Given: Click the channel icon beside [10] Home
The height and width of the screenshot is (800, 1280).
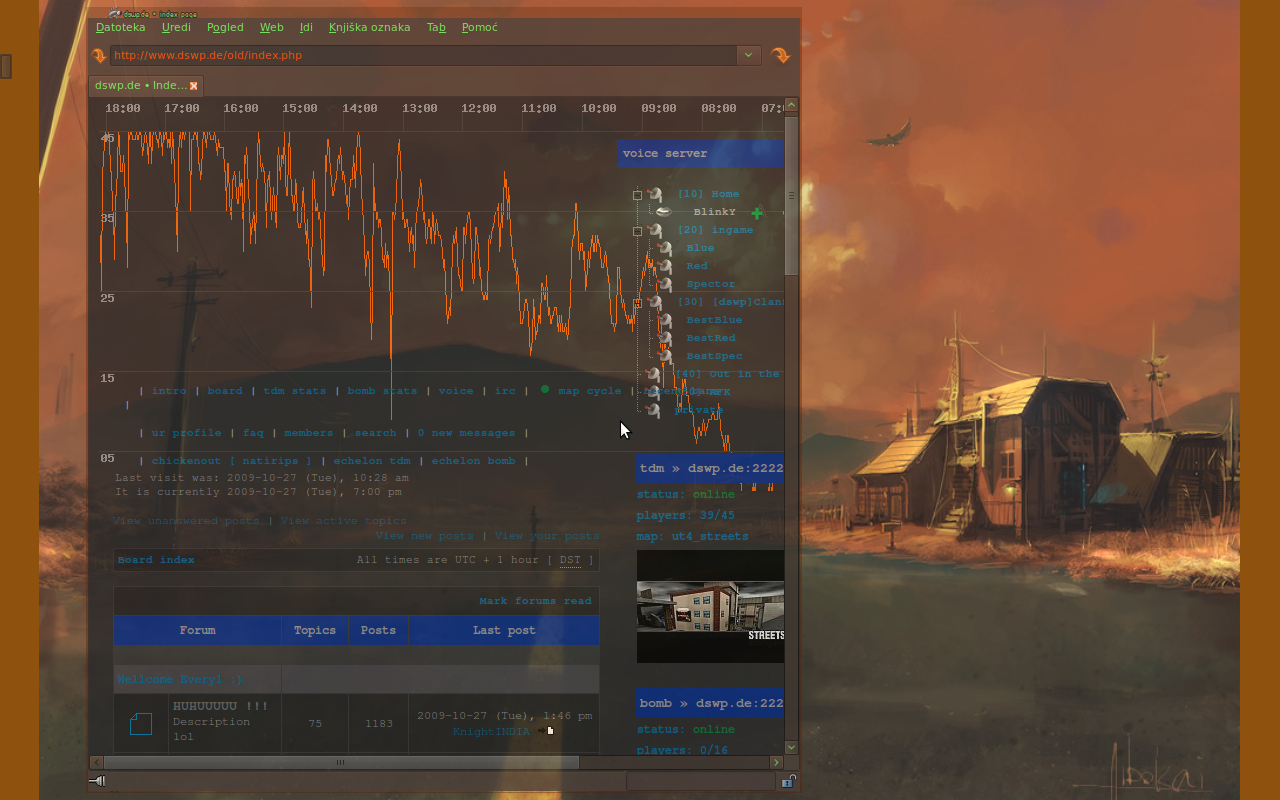Looking at the screenshot, I should [655, 195].
